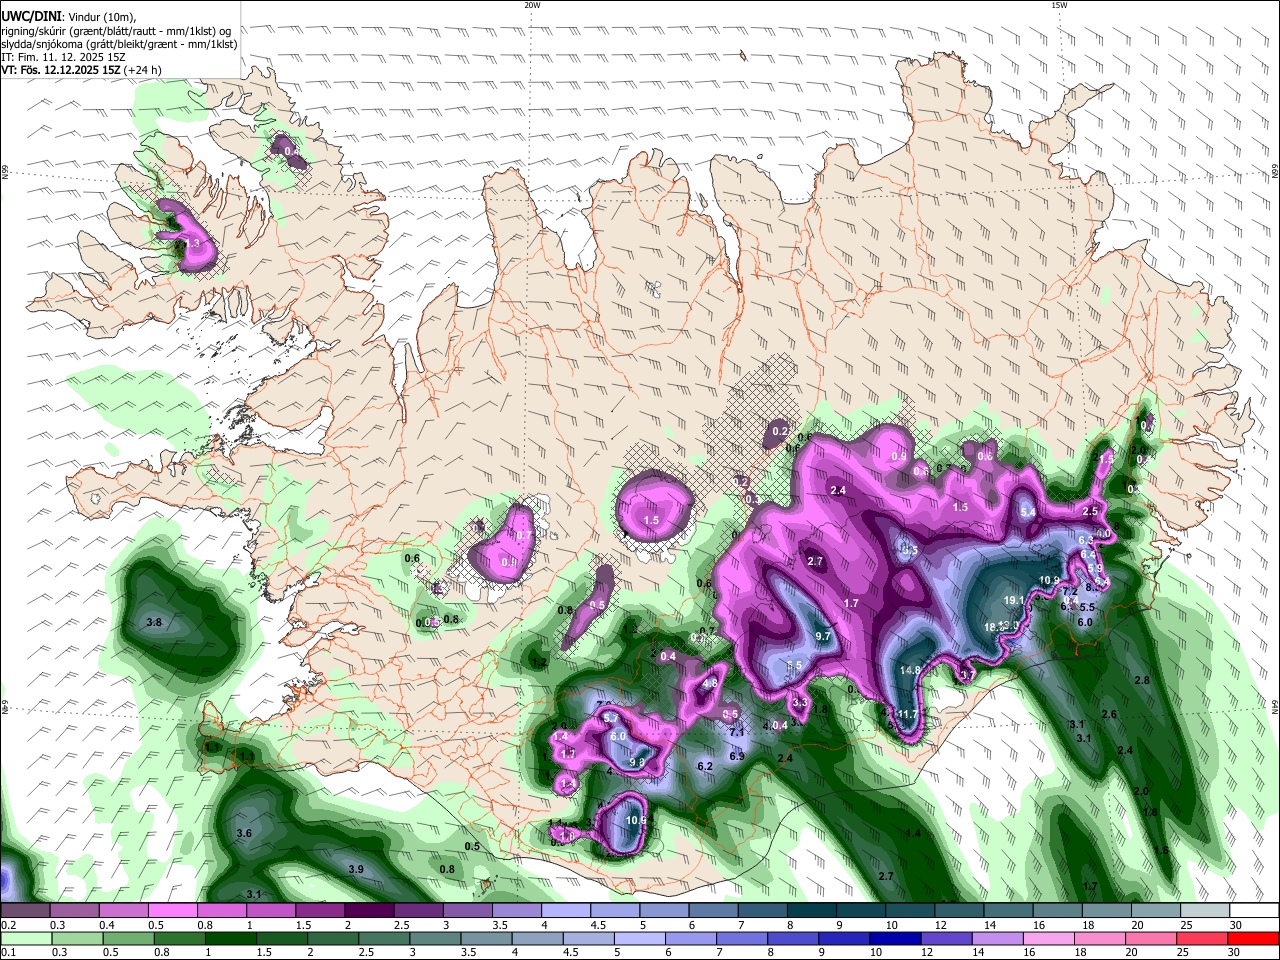Click the '0.1' label starting the lower legend row
1280x960 pixels.
coord(7,952)
